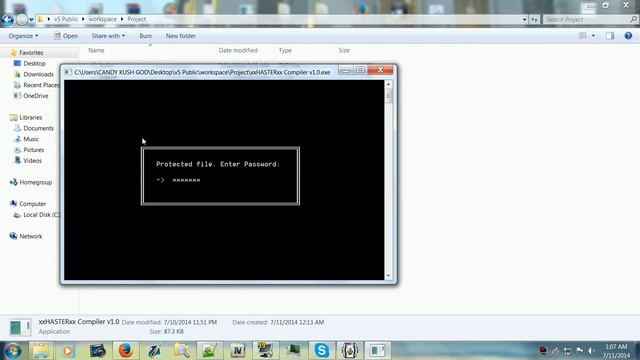The image size is (640, 360).
Task: Click the Action Center flag tray icon
Action: point(579,351)
